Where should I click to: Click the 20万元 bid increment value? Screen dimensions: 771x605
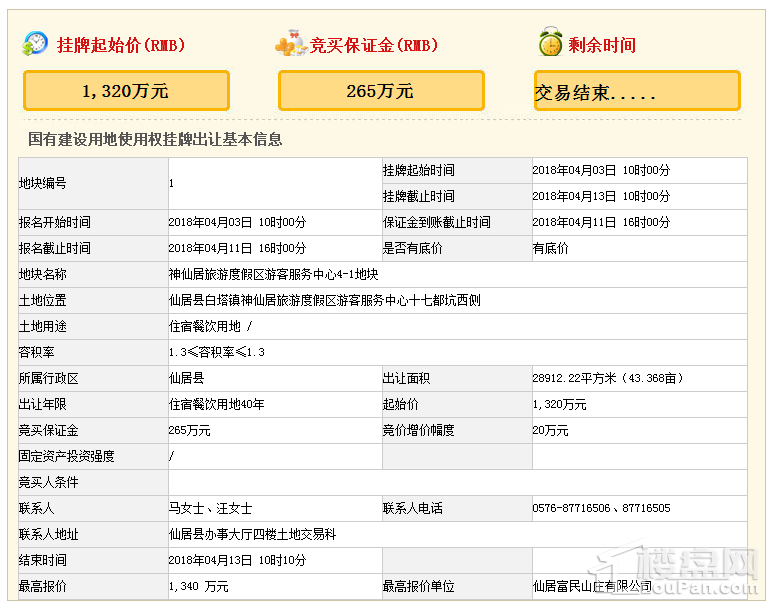pyautogui.click(x=550, y=430)
